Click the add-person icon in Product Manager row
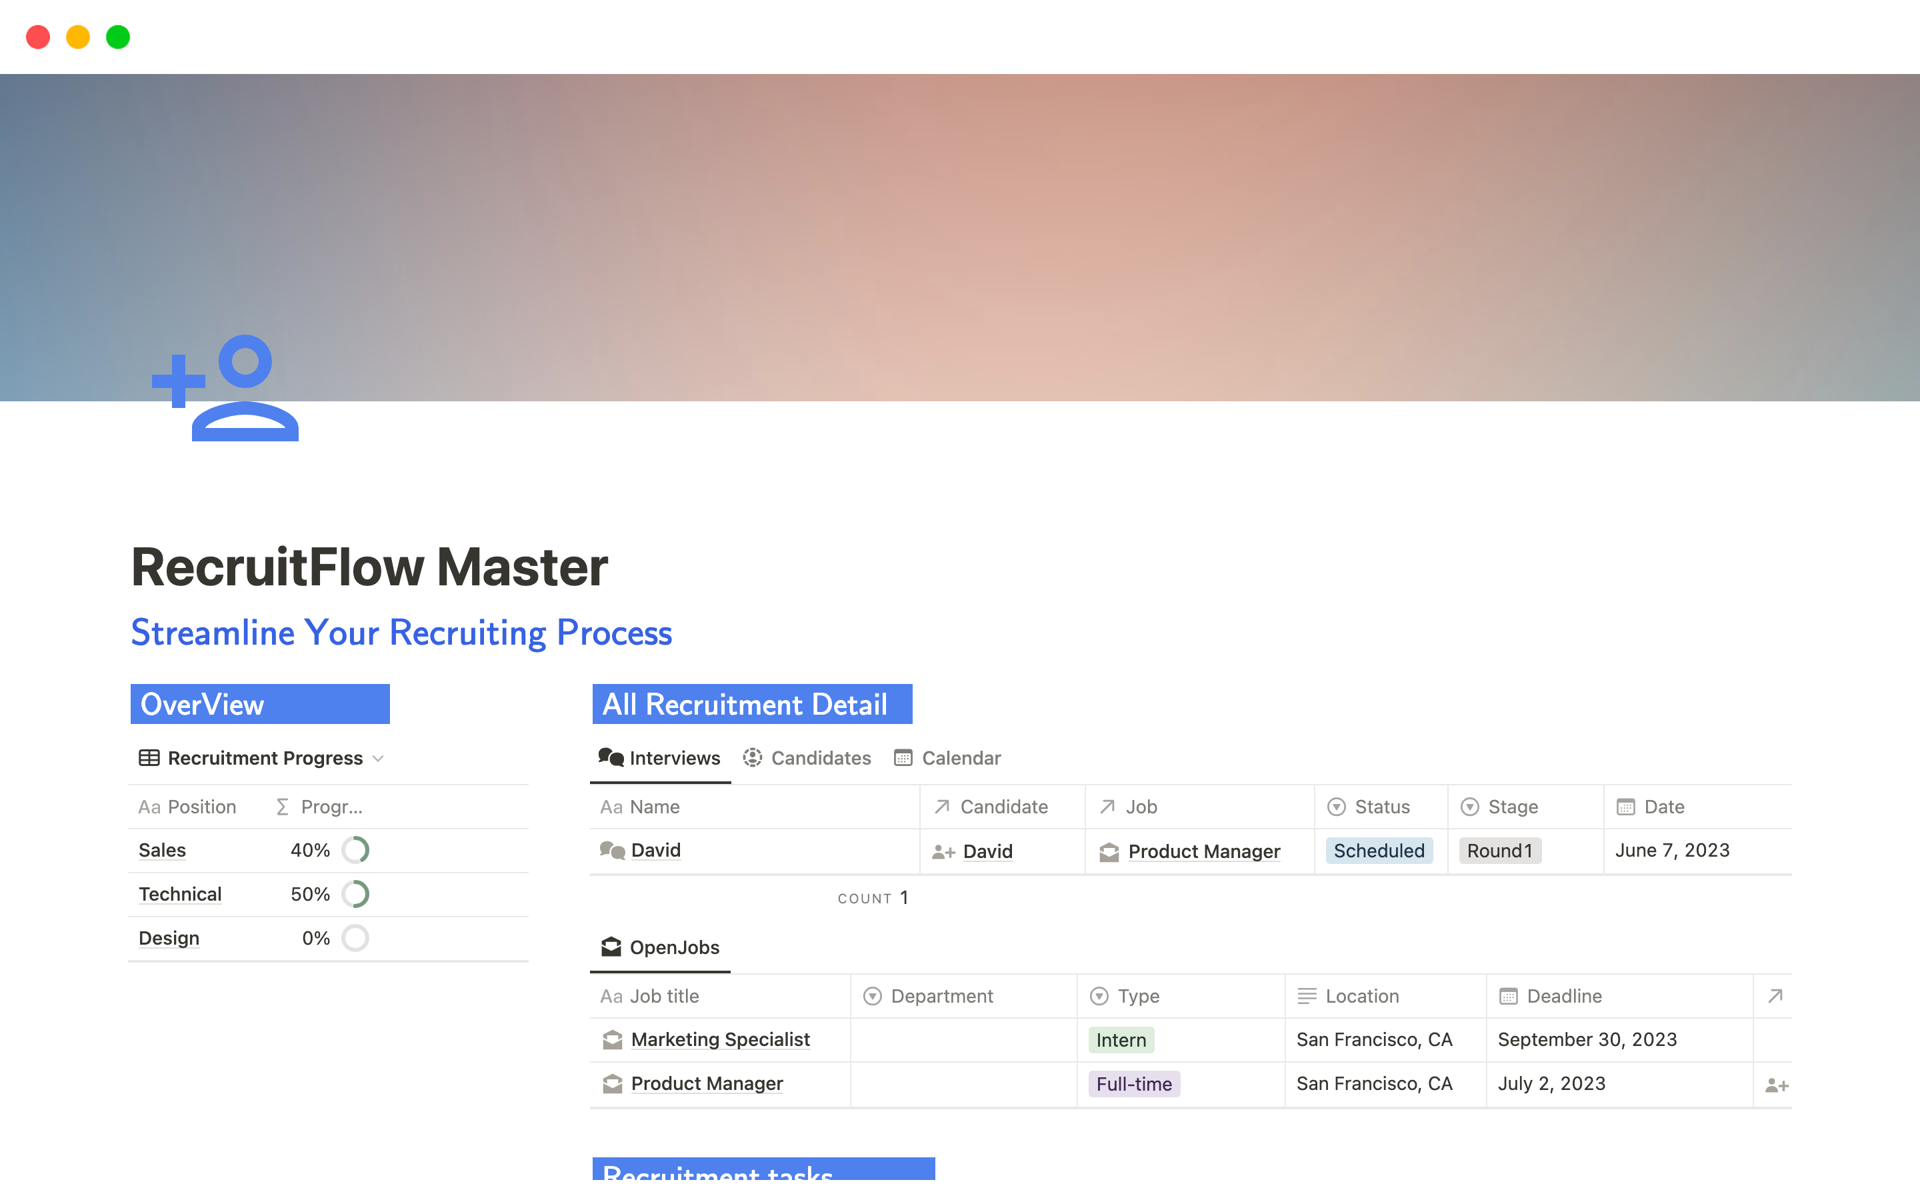Screen dimensions: 1920x1200 pos(1776,1085)
